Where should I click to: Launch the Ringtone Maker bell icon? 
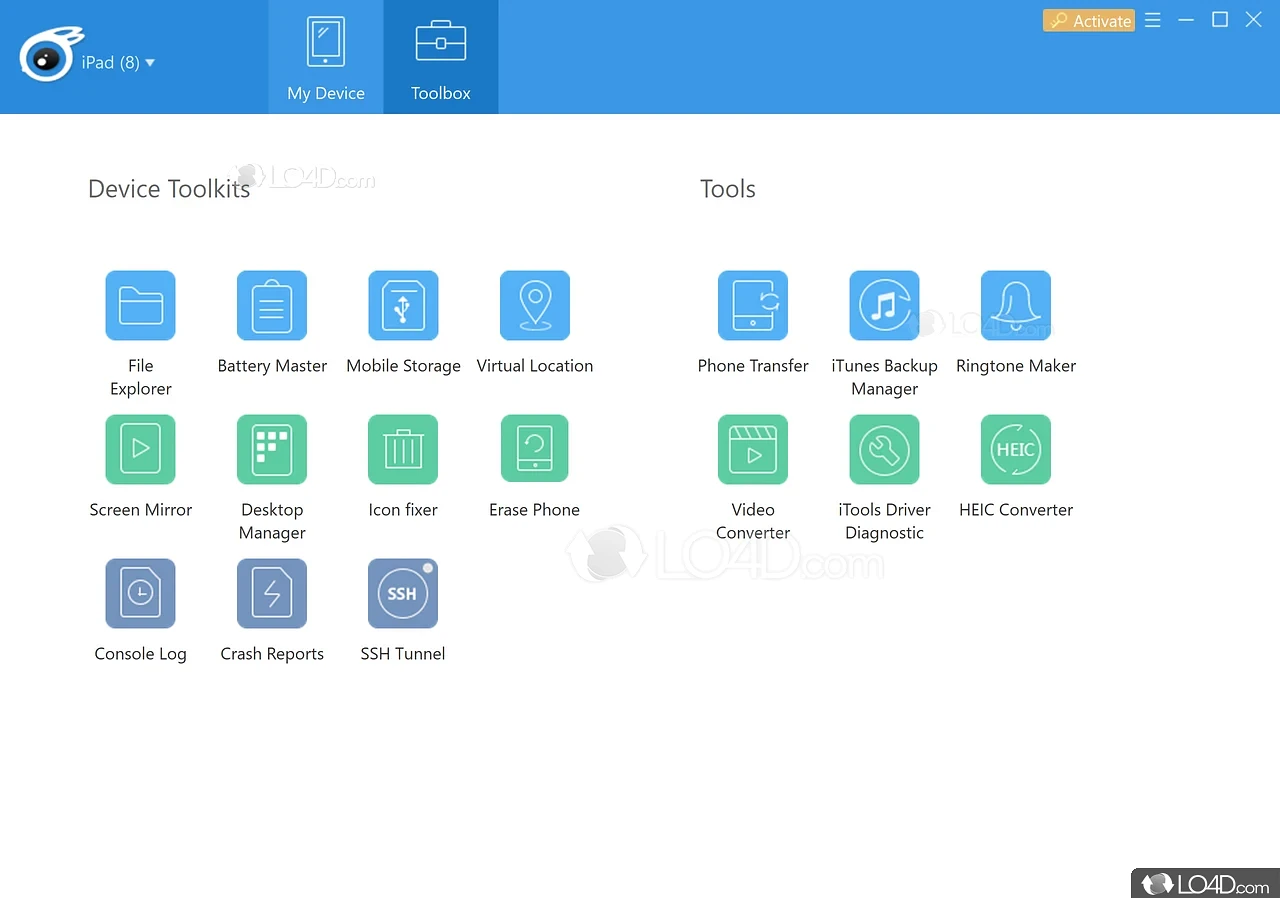click(x=1016, y=305)
